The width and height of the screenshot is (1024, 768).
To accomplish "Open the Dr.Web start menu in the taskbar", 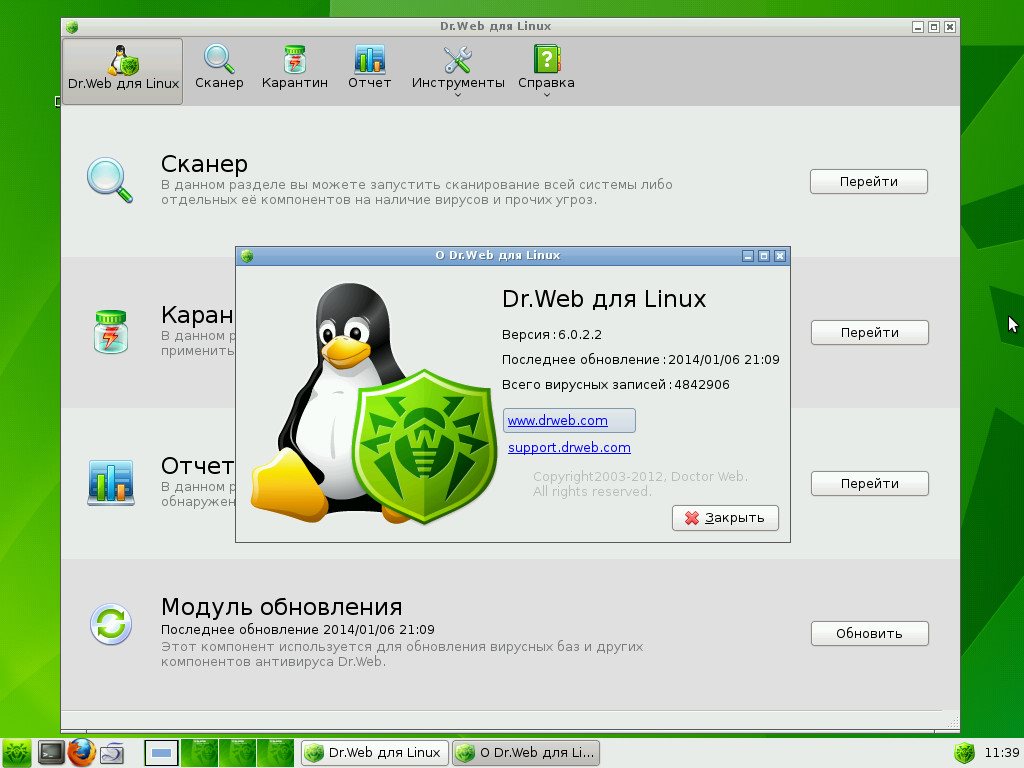I will (16, 753).
